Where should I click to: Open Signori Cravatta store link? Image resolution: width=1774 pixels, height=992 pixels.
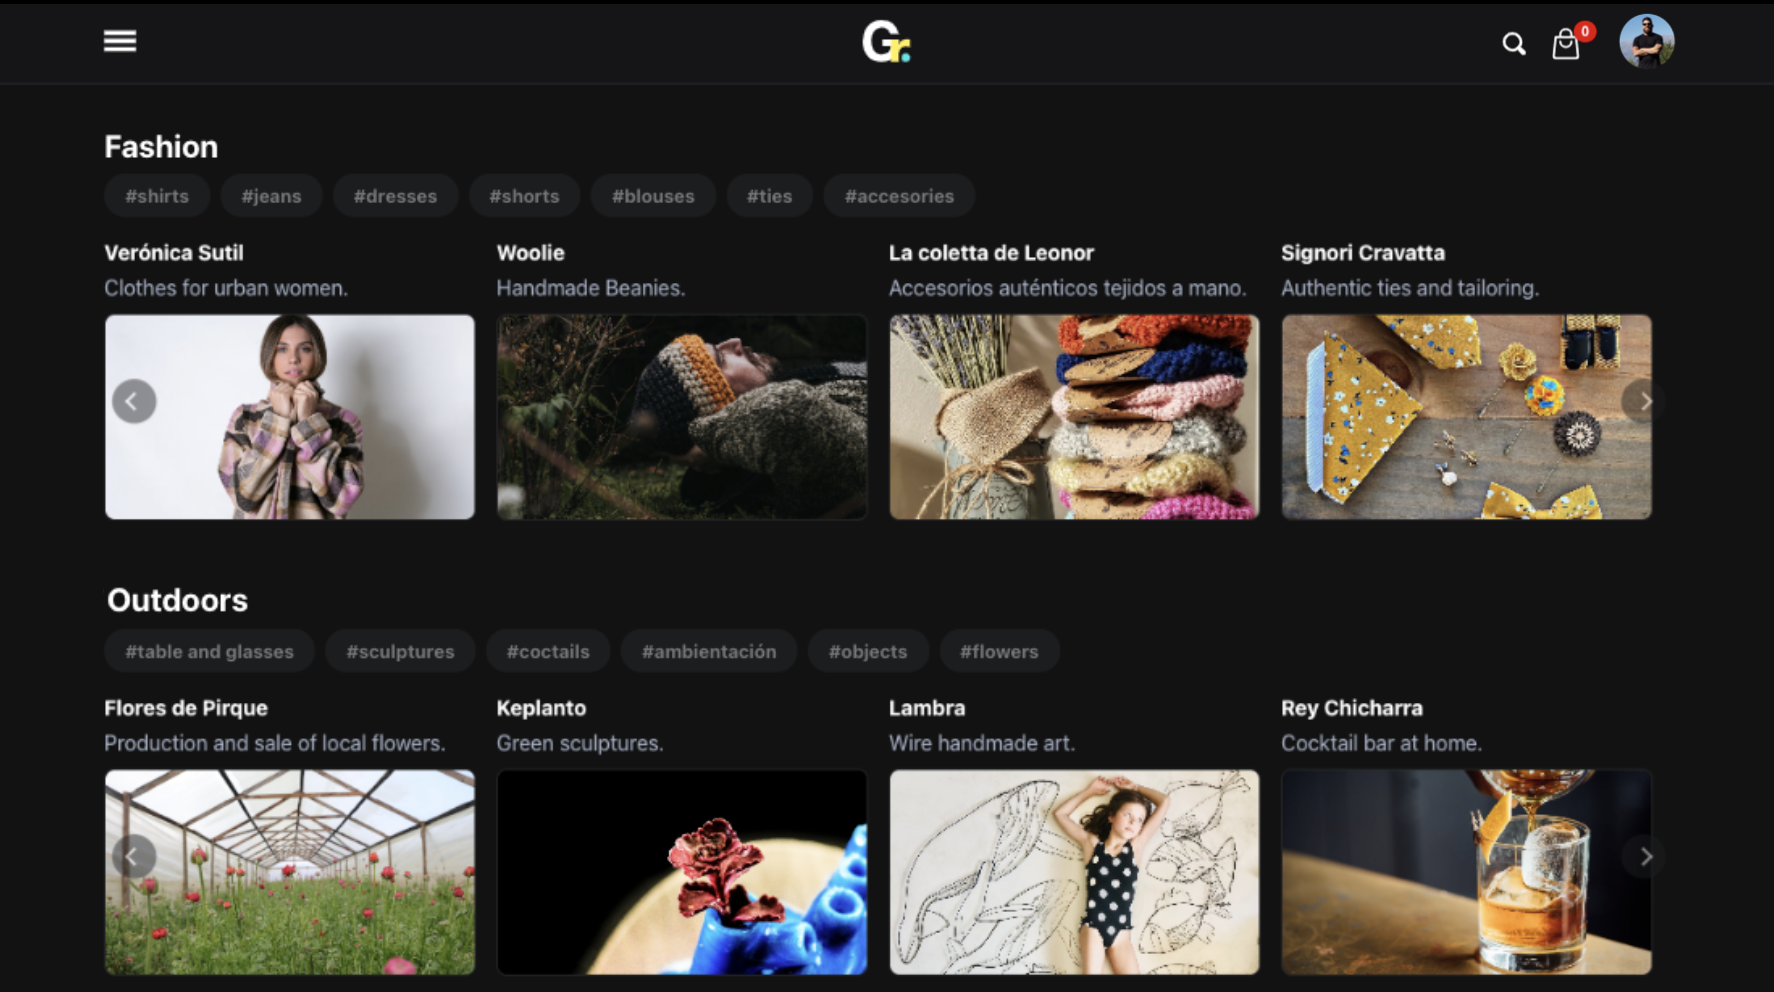(1362, 253)
